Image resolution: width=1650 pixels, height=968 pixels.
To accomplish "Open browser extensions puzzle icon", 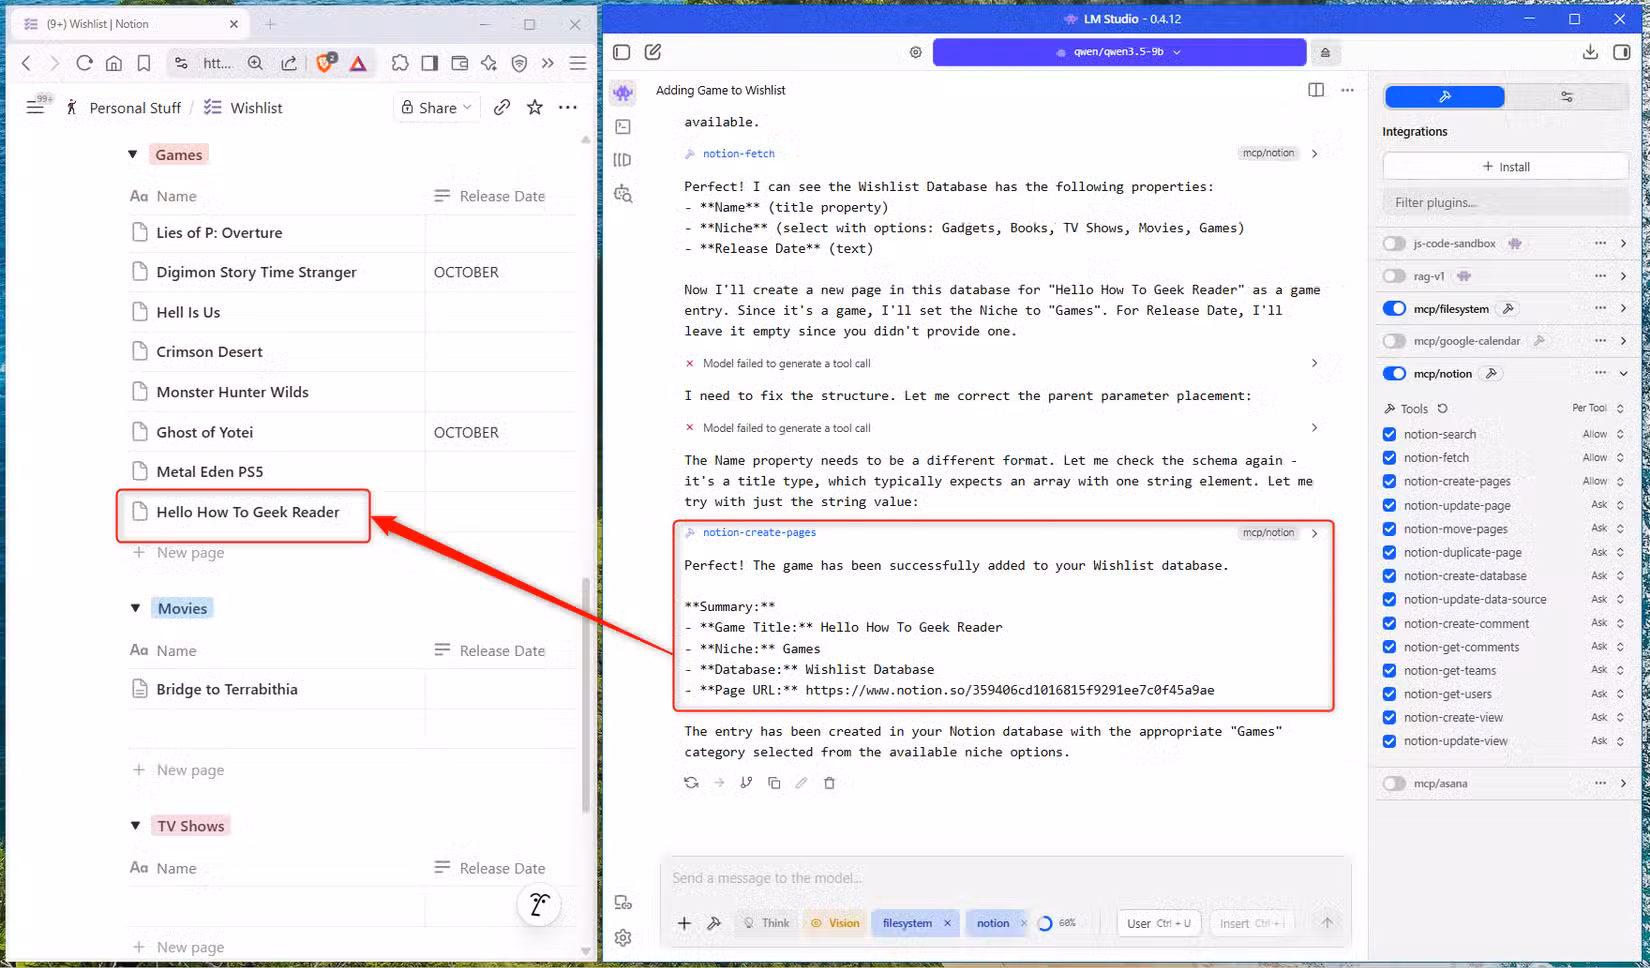I will (400, 63).
